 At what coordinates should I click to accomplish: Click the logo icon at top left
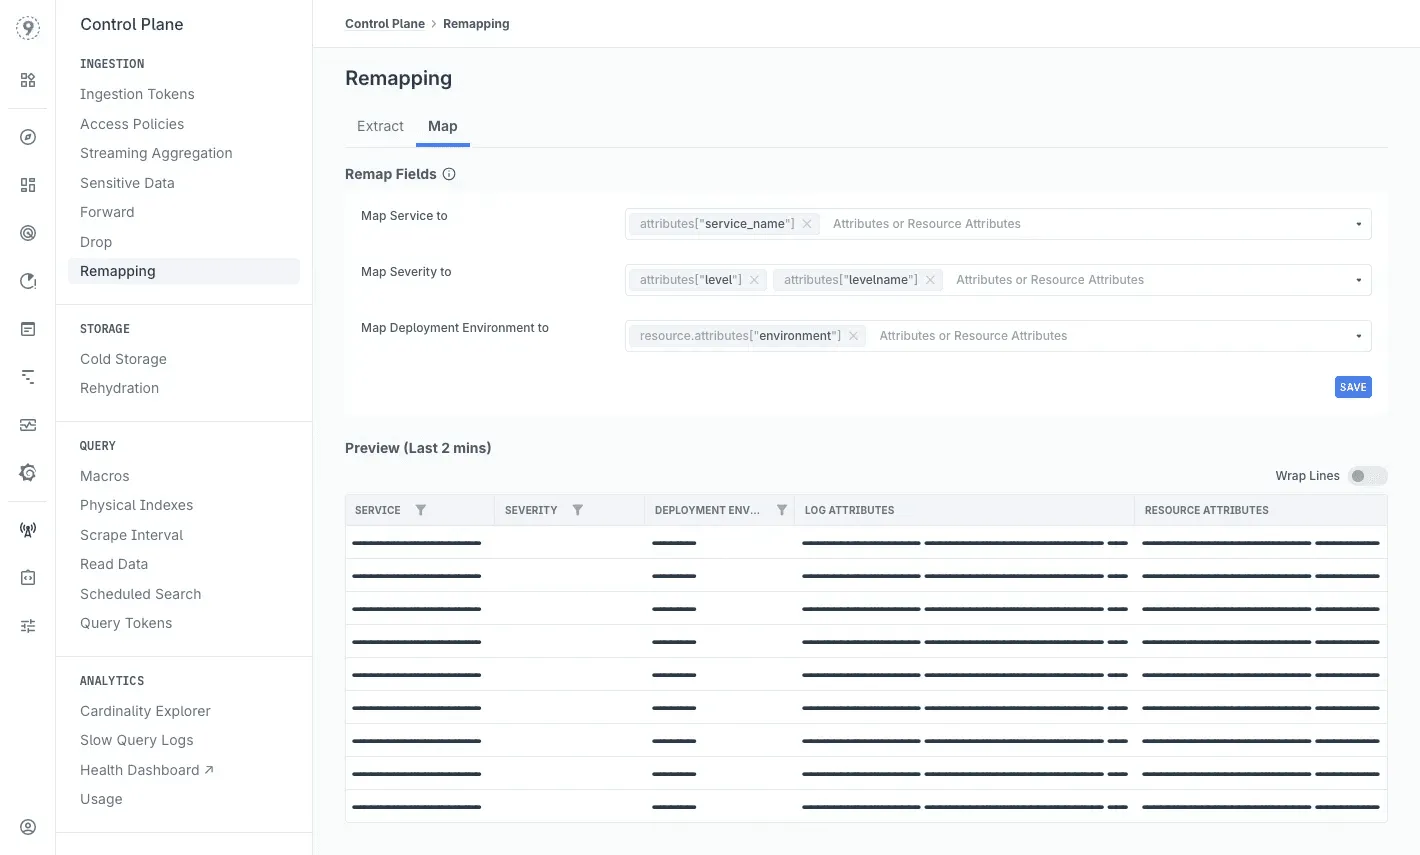point(28,28)
